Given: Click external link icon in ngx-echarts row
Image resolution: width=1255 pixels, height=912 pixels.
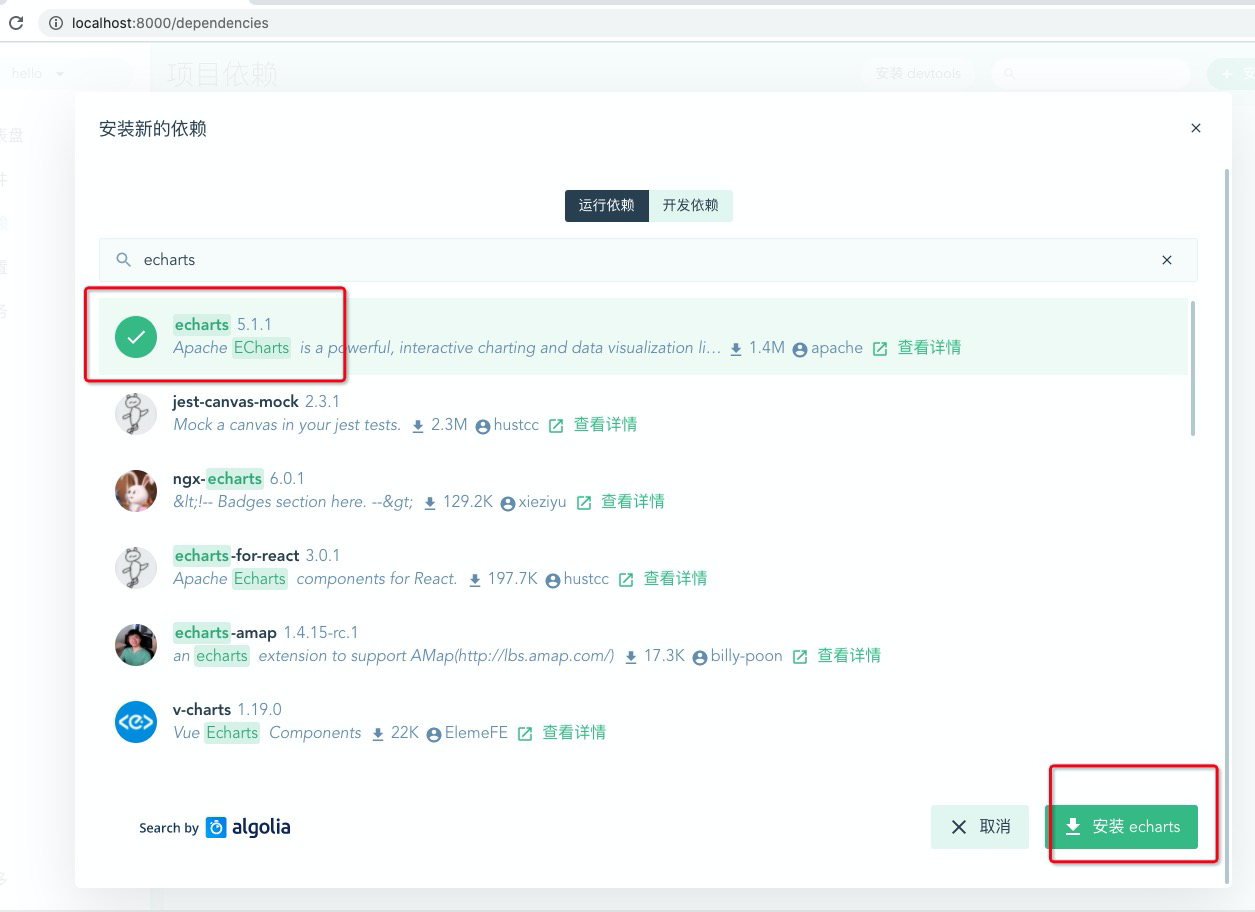Looking at the screenshot, I should [584, 503].
